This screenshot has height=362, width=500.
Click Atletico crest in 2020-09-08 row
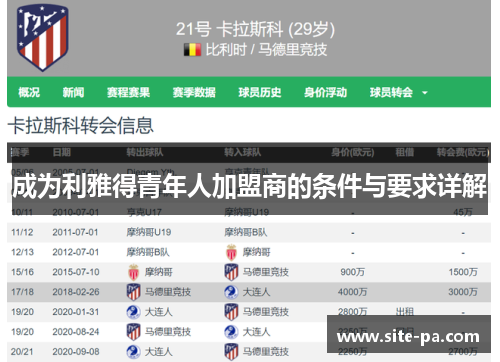pyautogui.click(x=231, y=352)
